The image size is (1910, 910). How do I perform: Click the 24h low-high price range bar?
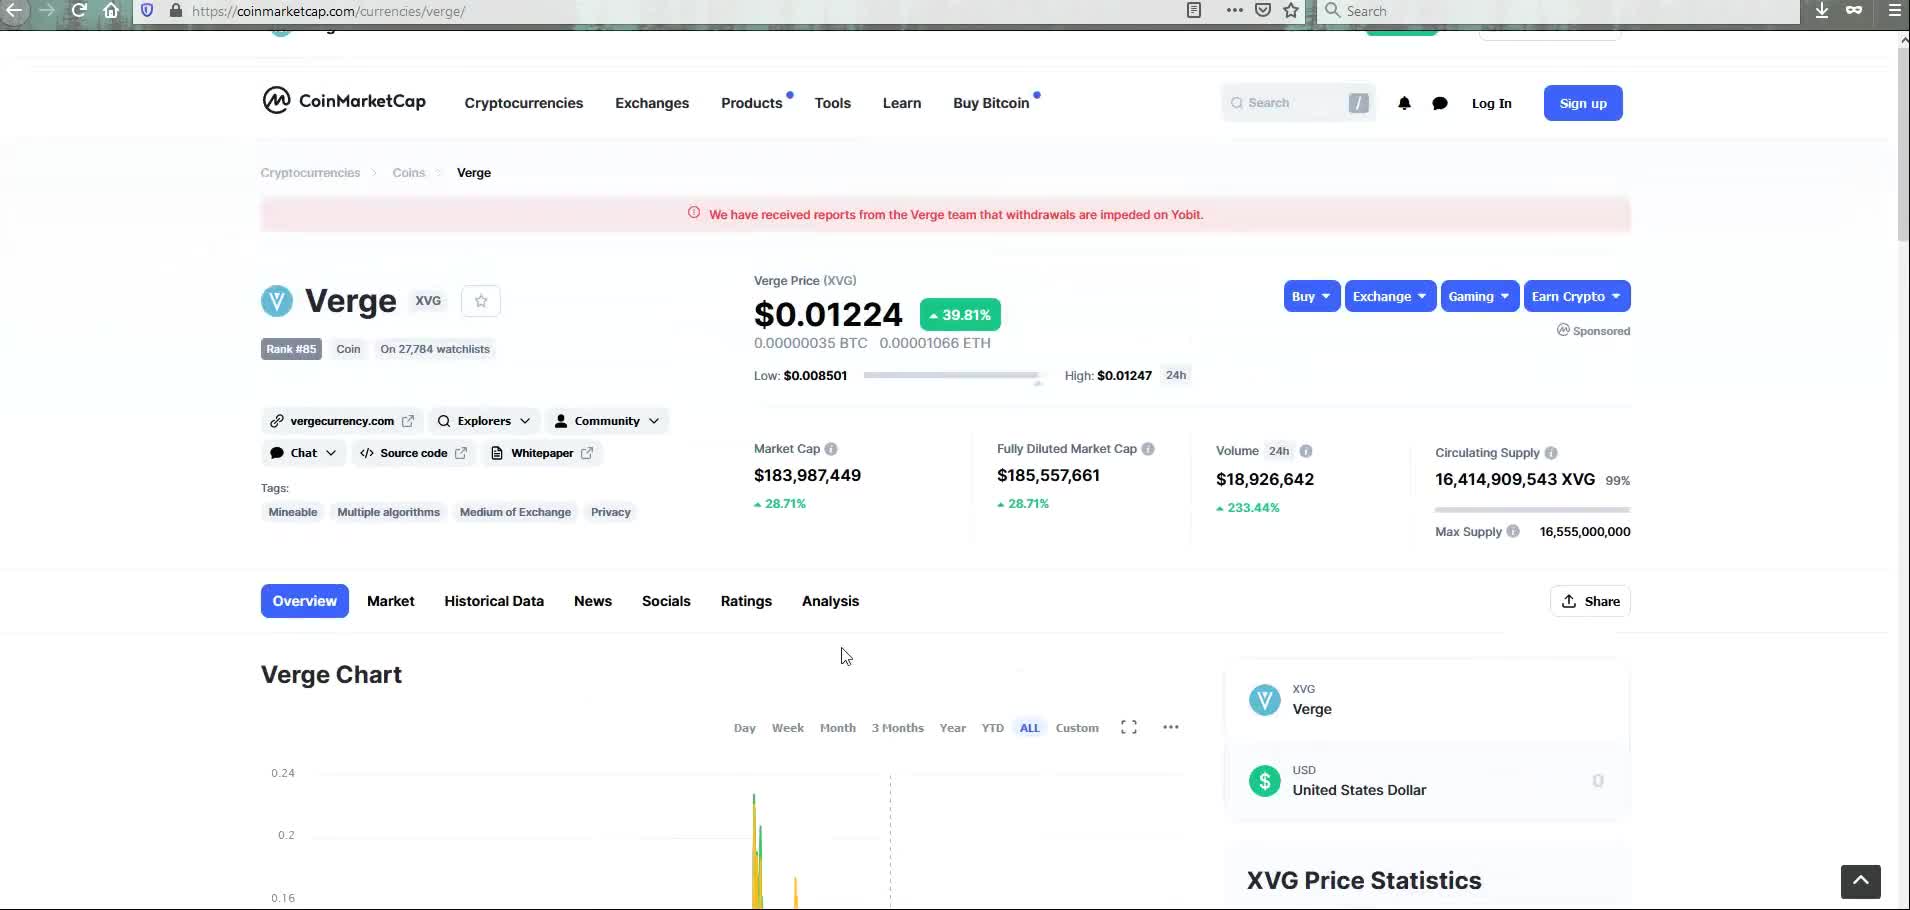point(954,376)
